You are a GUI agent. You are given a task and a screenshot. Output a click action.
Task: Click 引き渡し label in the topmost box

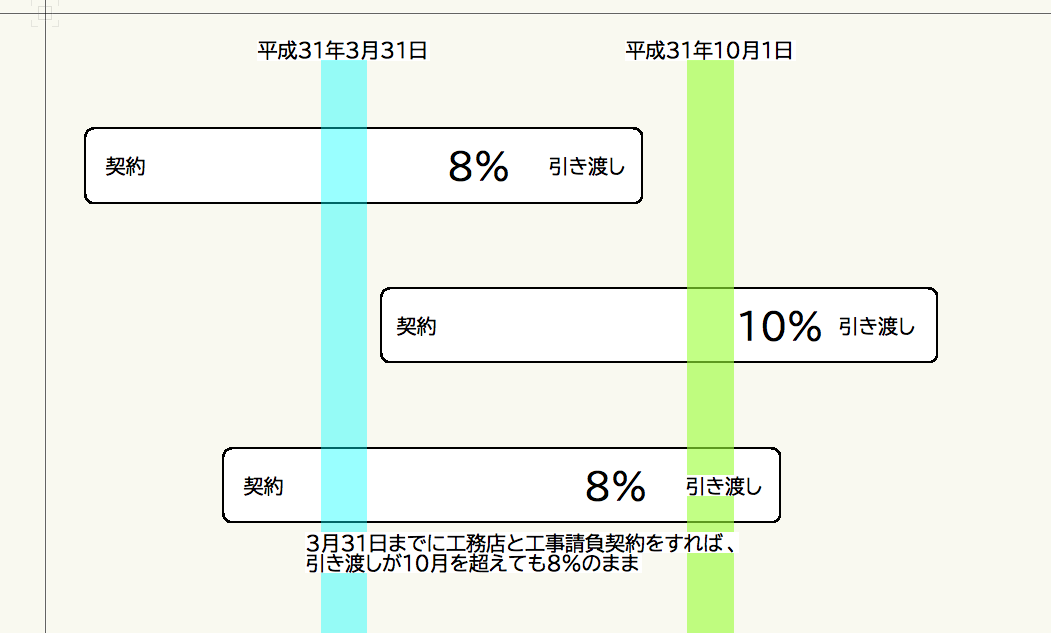point(586,167)
